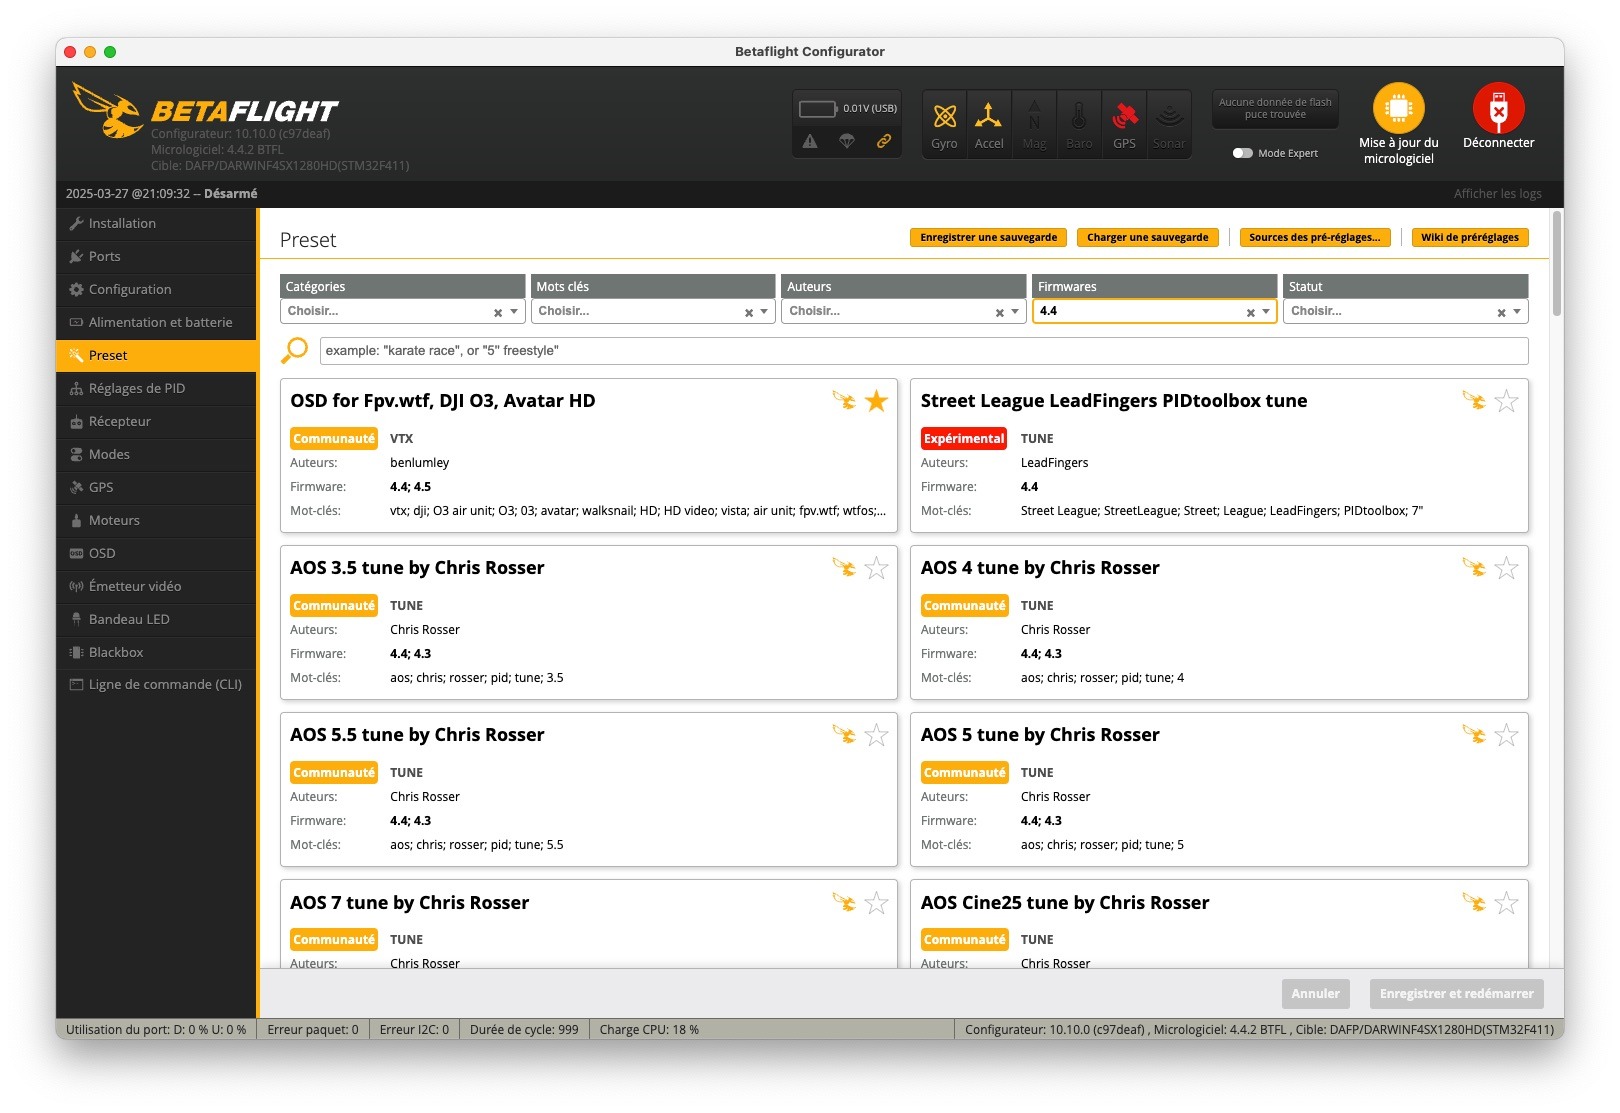Open the Auteurs dropdown
1620x1113 pixels.
point(904,311)
